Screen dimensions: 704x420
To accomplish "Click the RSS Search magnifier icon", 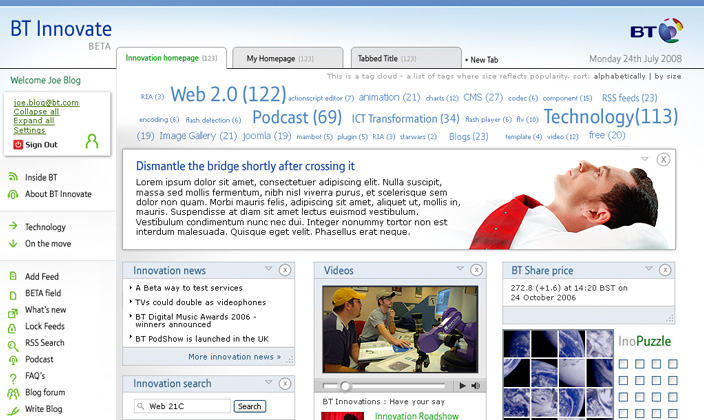I will pyautogui.click(x=13, y=345).
